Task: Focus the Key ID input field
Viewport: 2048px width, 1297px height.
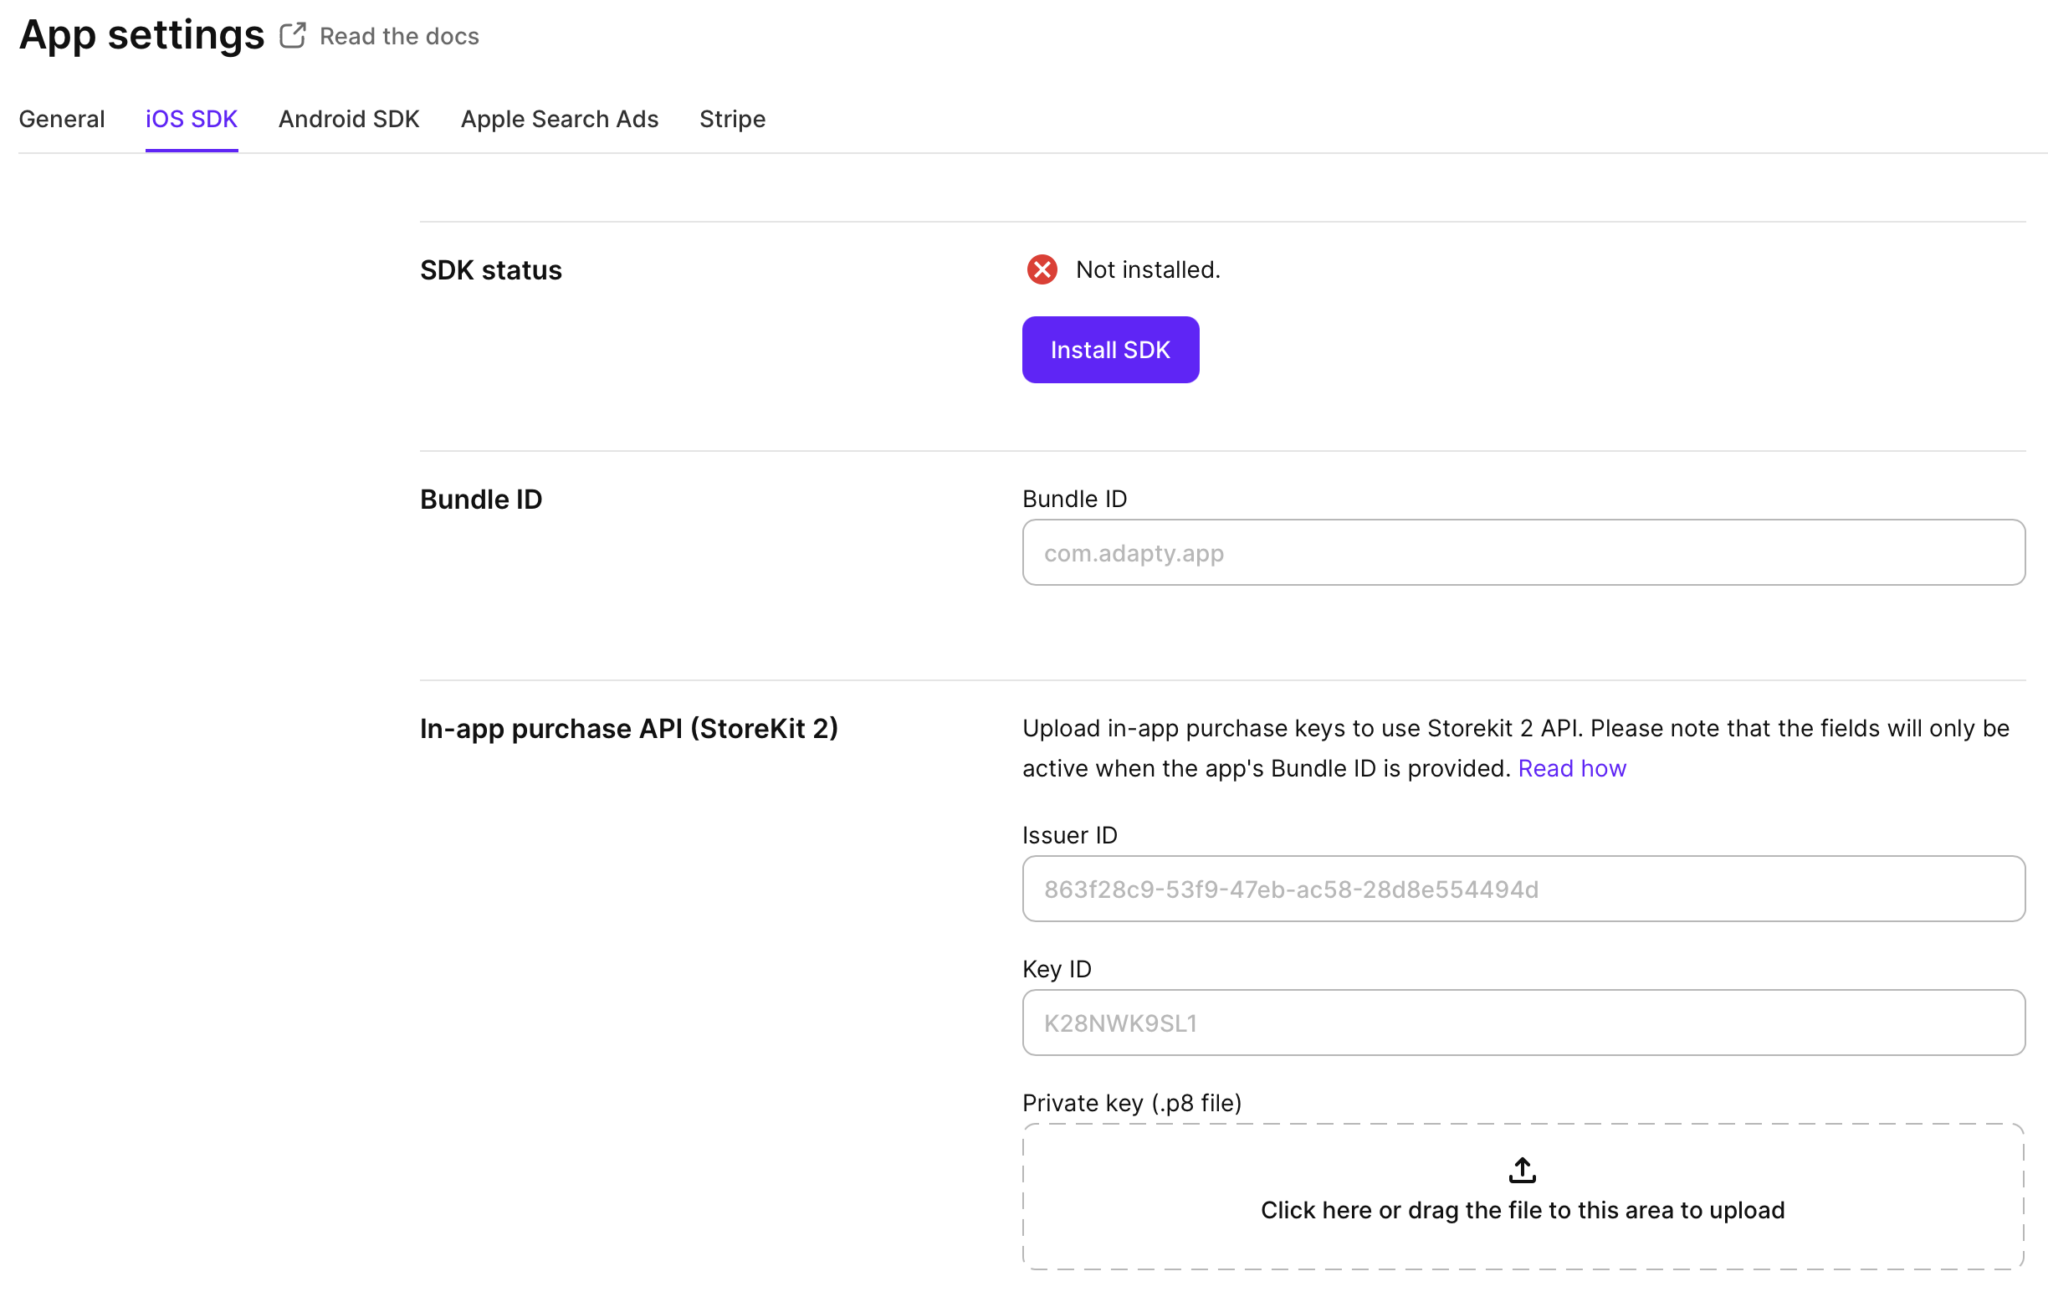Action: 1521,1022
